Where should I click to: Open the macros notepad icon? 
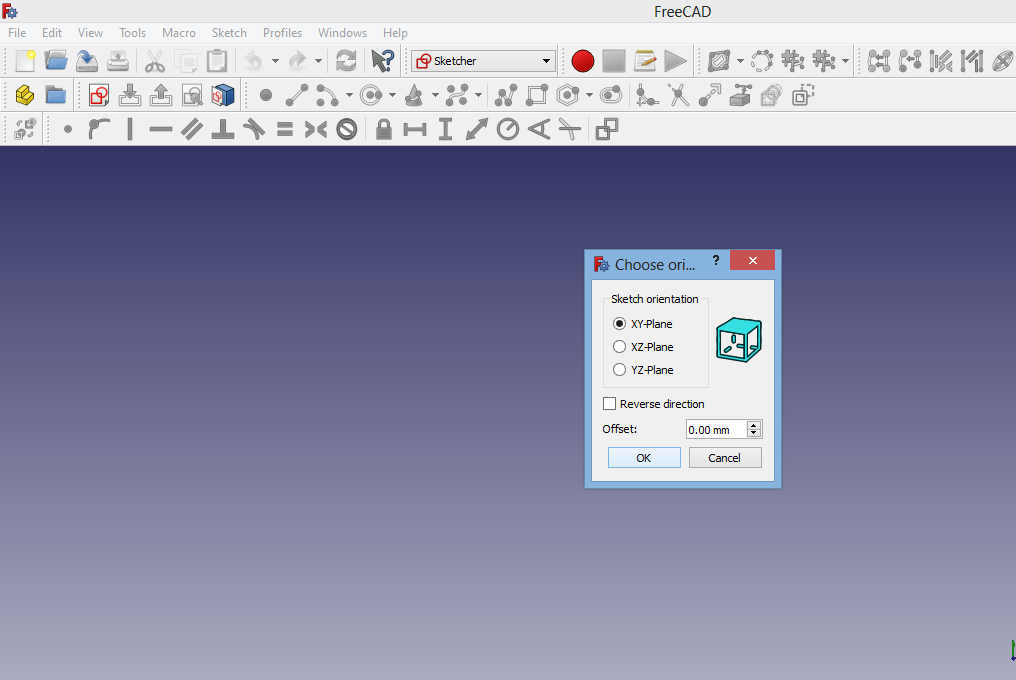point(645,61)
